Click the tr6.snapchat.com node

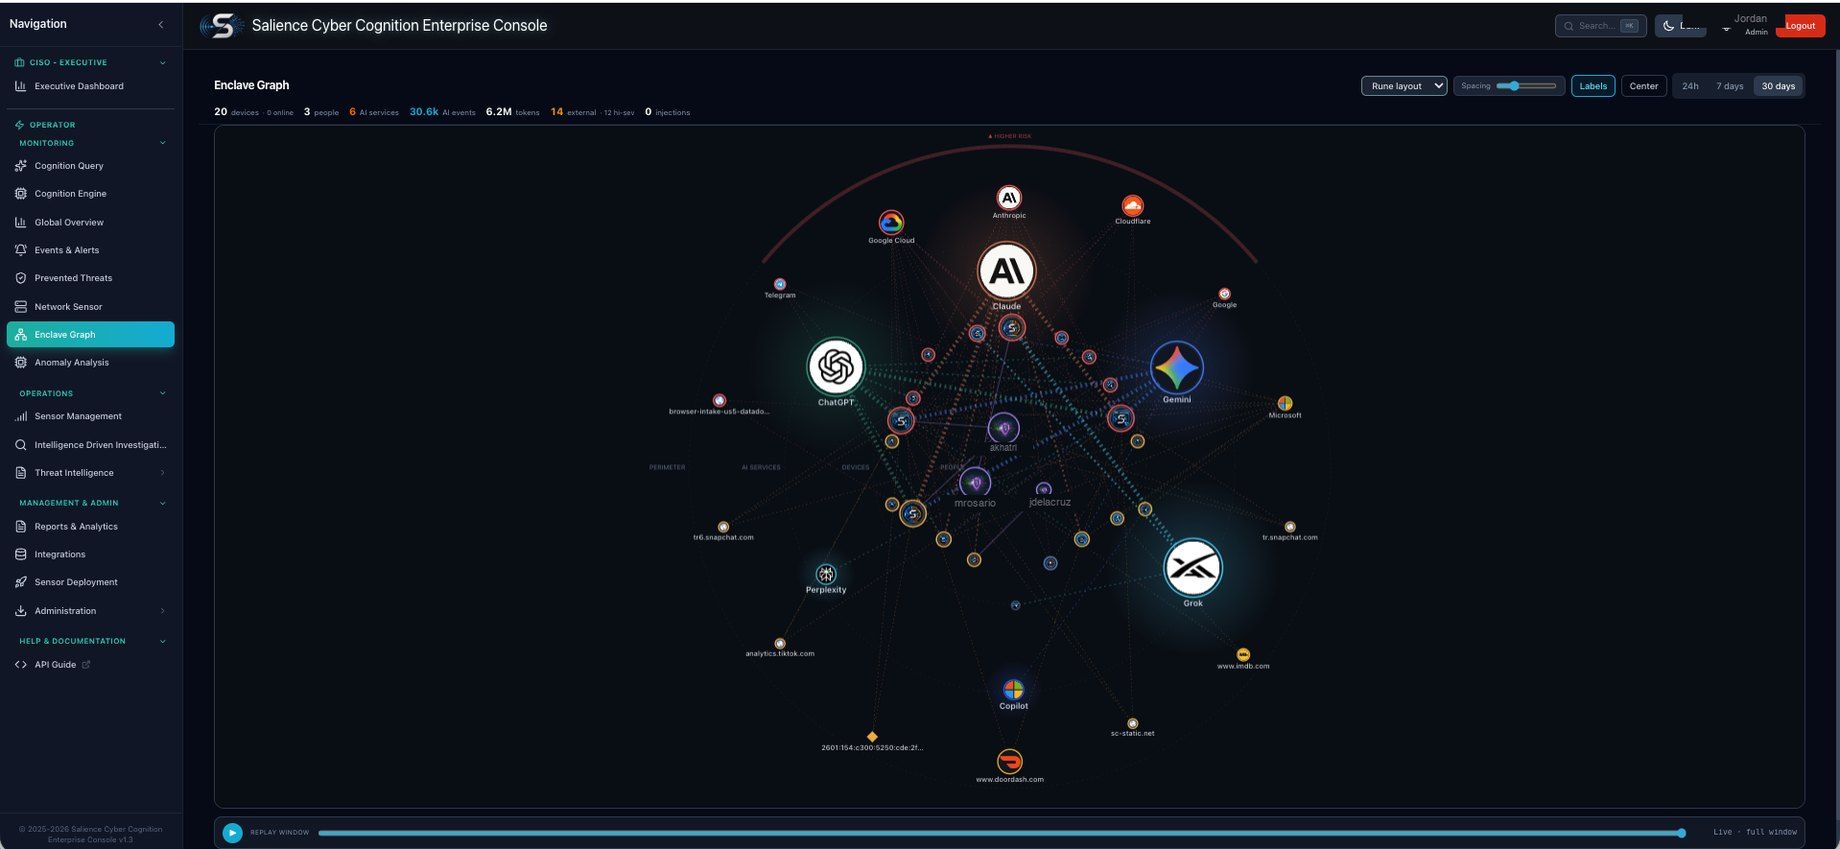click(x=723, y=526)
